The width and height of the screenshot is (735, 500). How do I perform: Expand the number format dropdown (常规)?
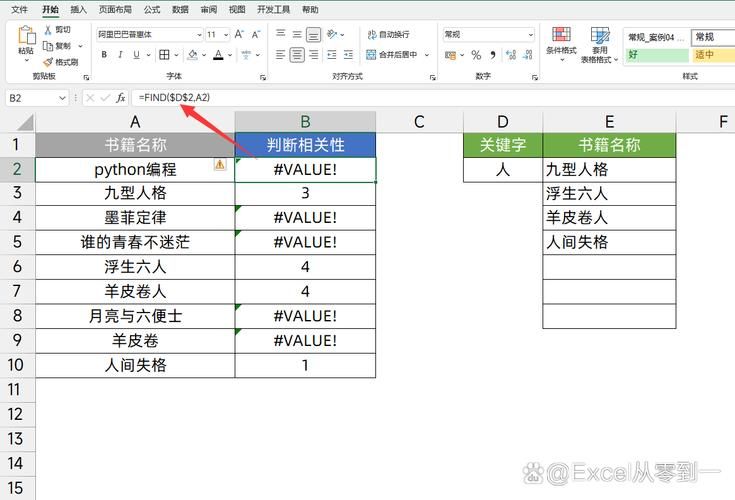529,34
